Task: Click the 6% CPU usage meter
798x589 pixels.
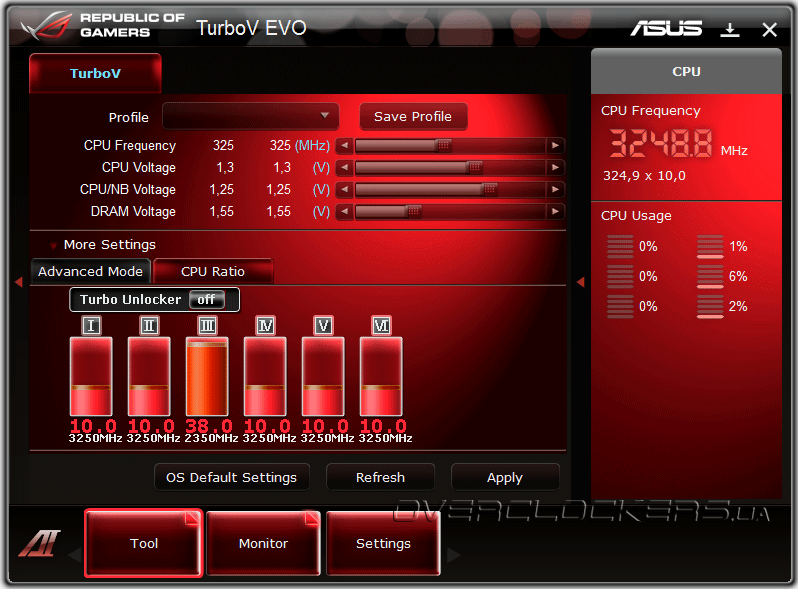Action: point(710,277)
